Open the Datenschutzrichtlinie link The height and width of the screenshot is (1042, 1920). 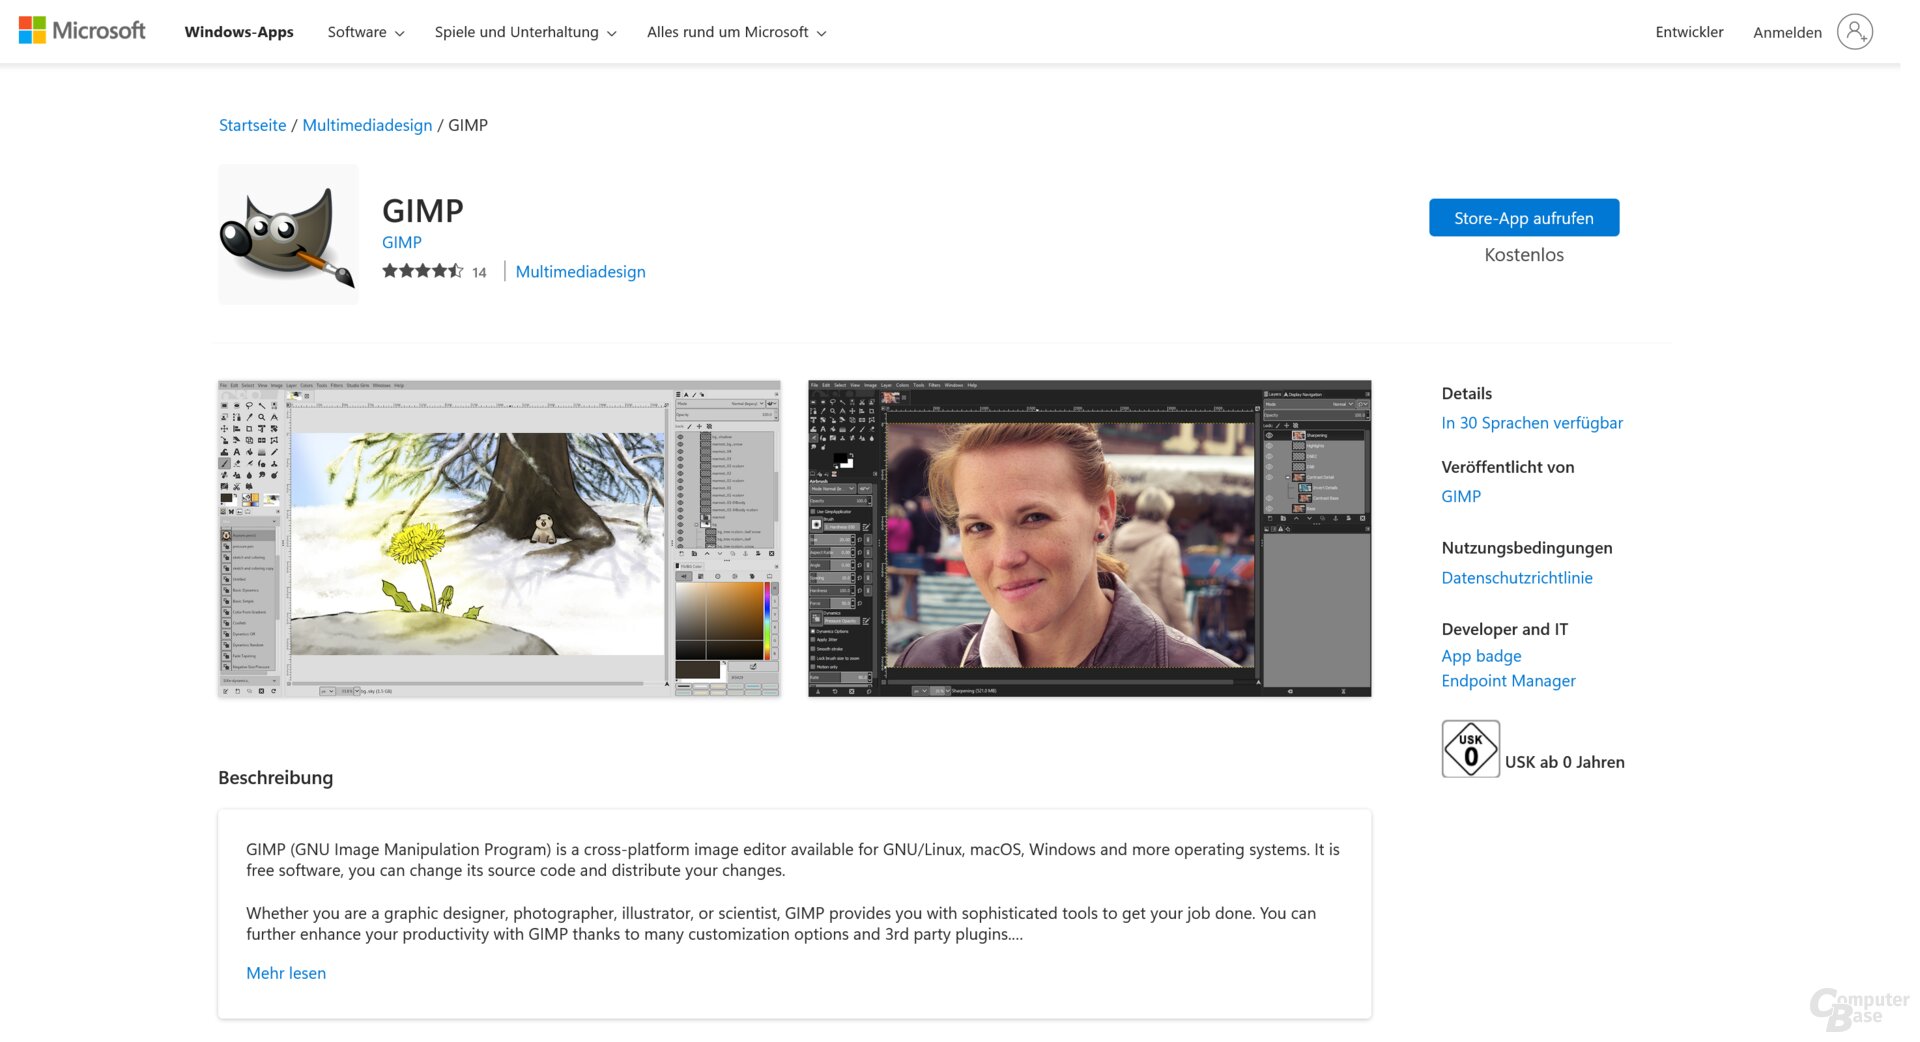pyautogui.click(x=1517, y=578)
